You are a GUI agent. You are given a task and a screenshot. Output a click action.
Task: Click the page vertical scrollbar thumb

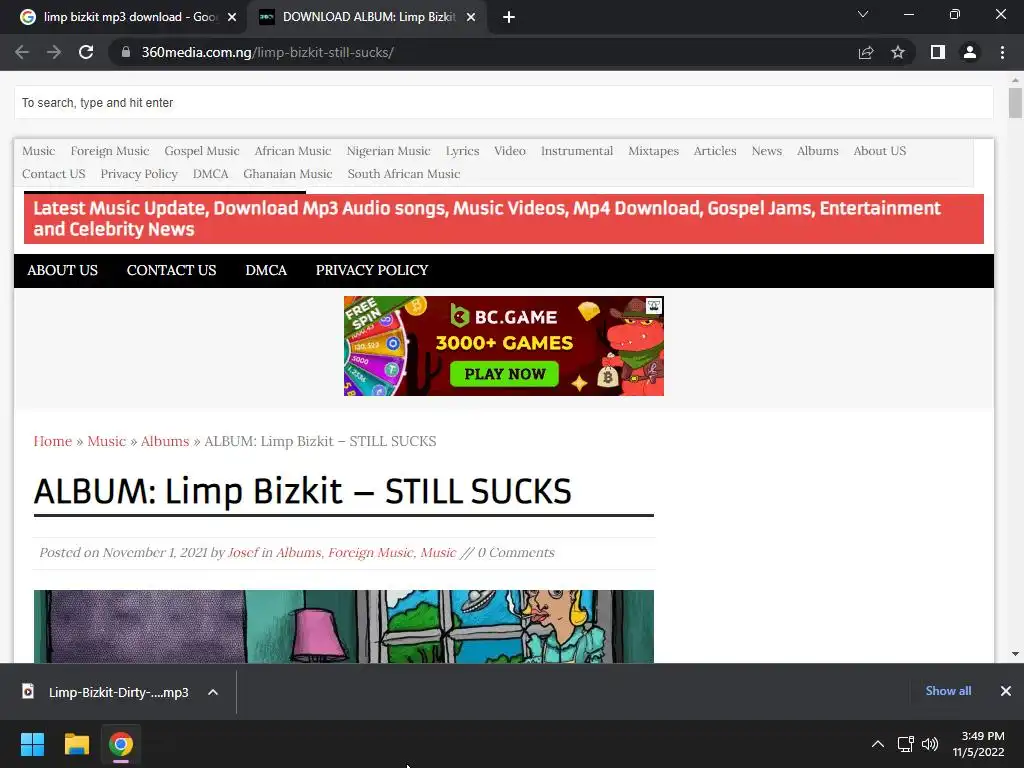click(1015, 103)
